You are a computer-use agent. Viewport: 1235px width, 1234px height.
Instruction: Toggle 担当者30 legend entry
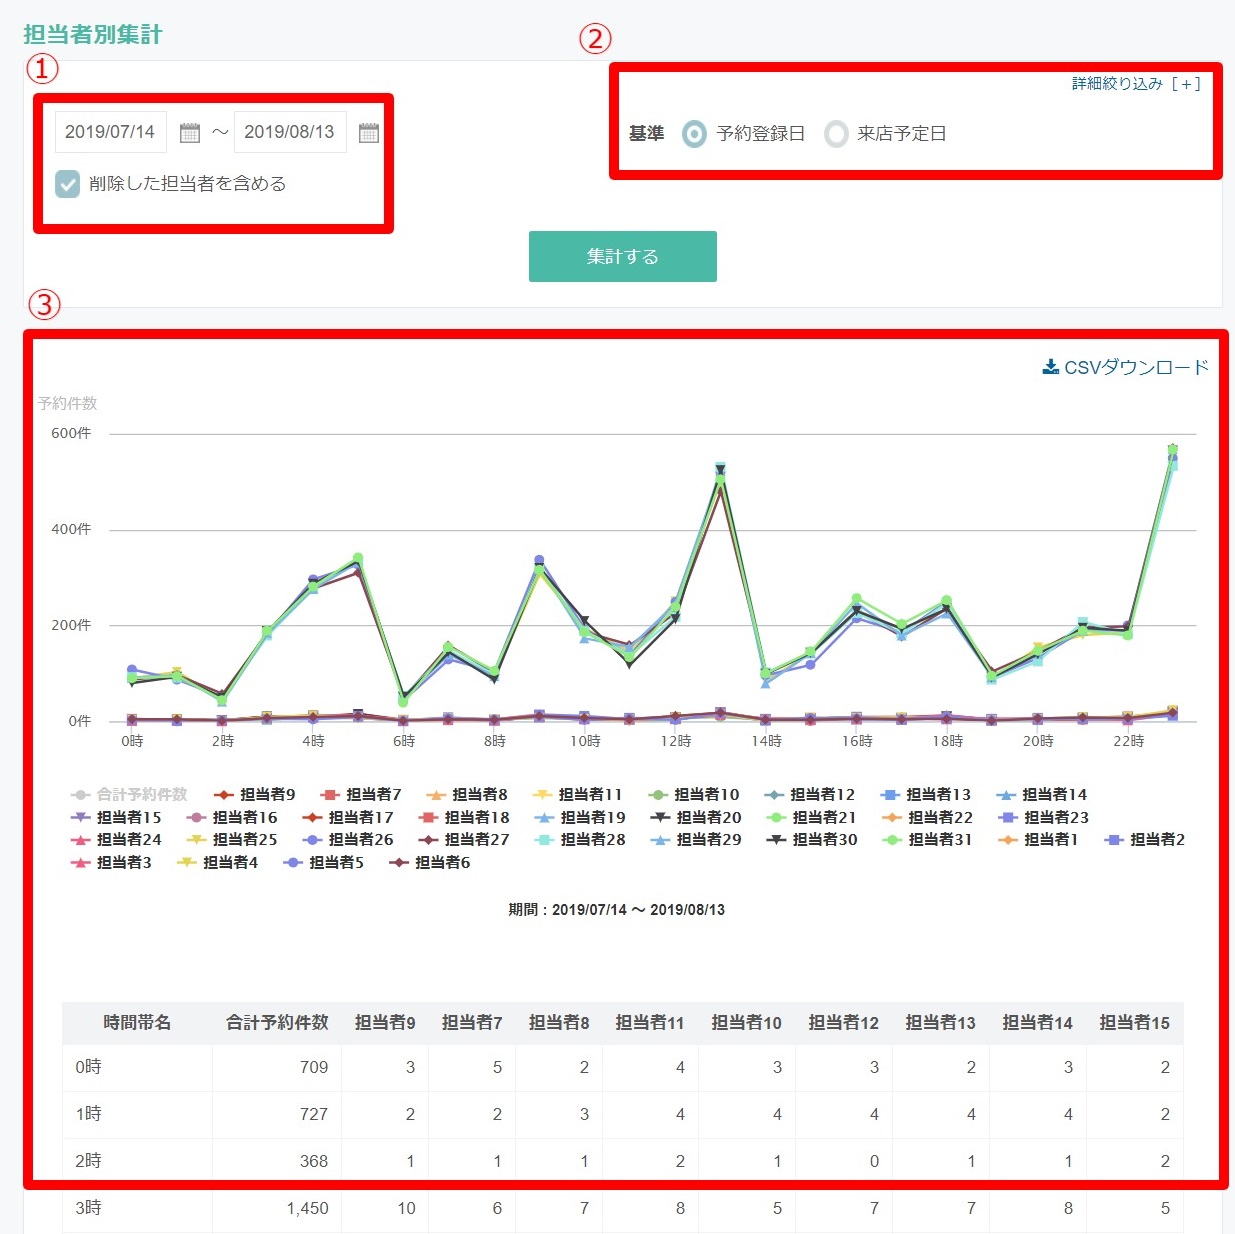pyautogui.click(x=812, y=840)
